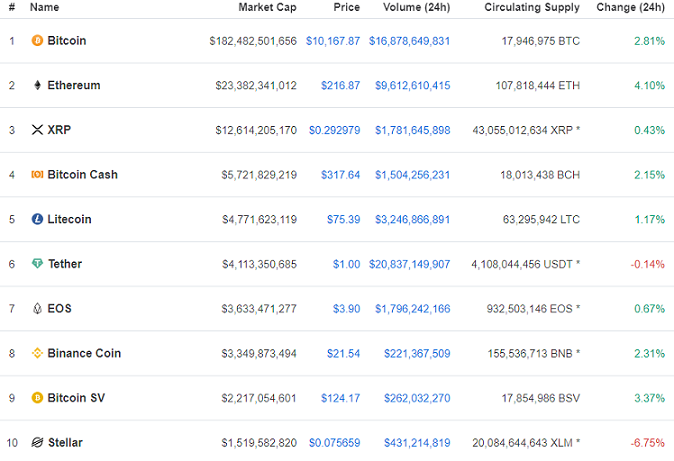Select supply 107,818,444 ETH
This screenshot has height=461, width=674.
[x=538, y=86]
